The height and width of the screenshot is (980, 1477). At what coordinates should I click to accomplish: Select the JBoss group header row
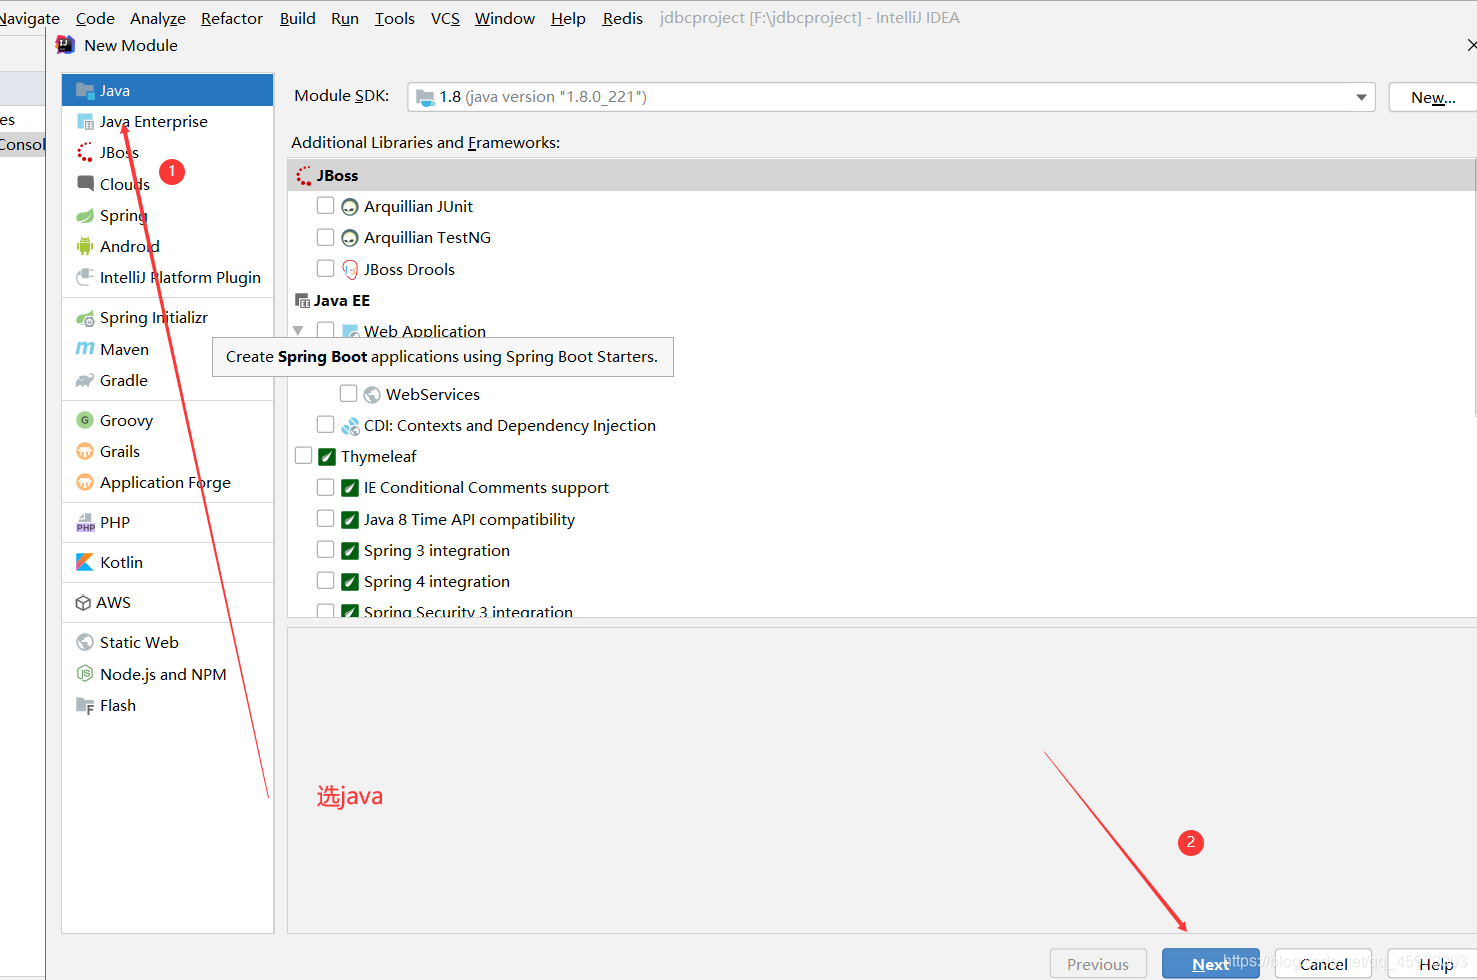(881, 175)
